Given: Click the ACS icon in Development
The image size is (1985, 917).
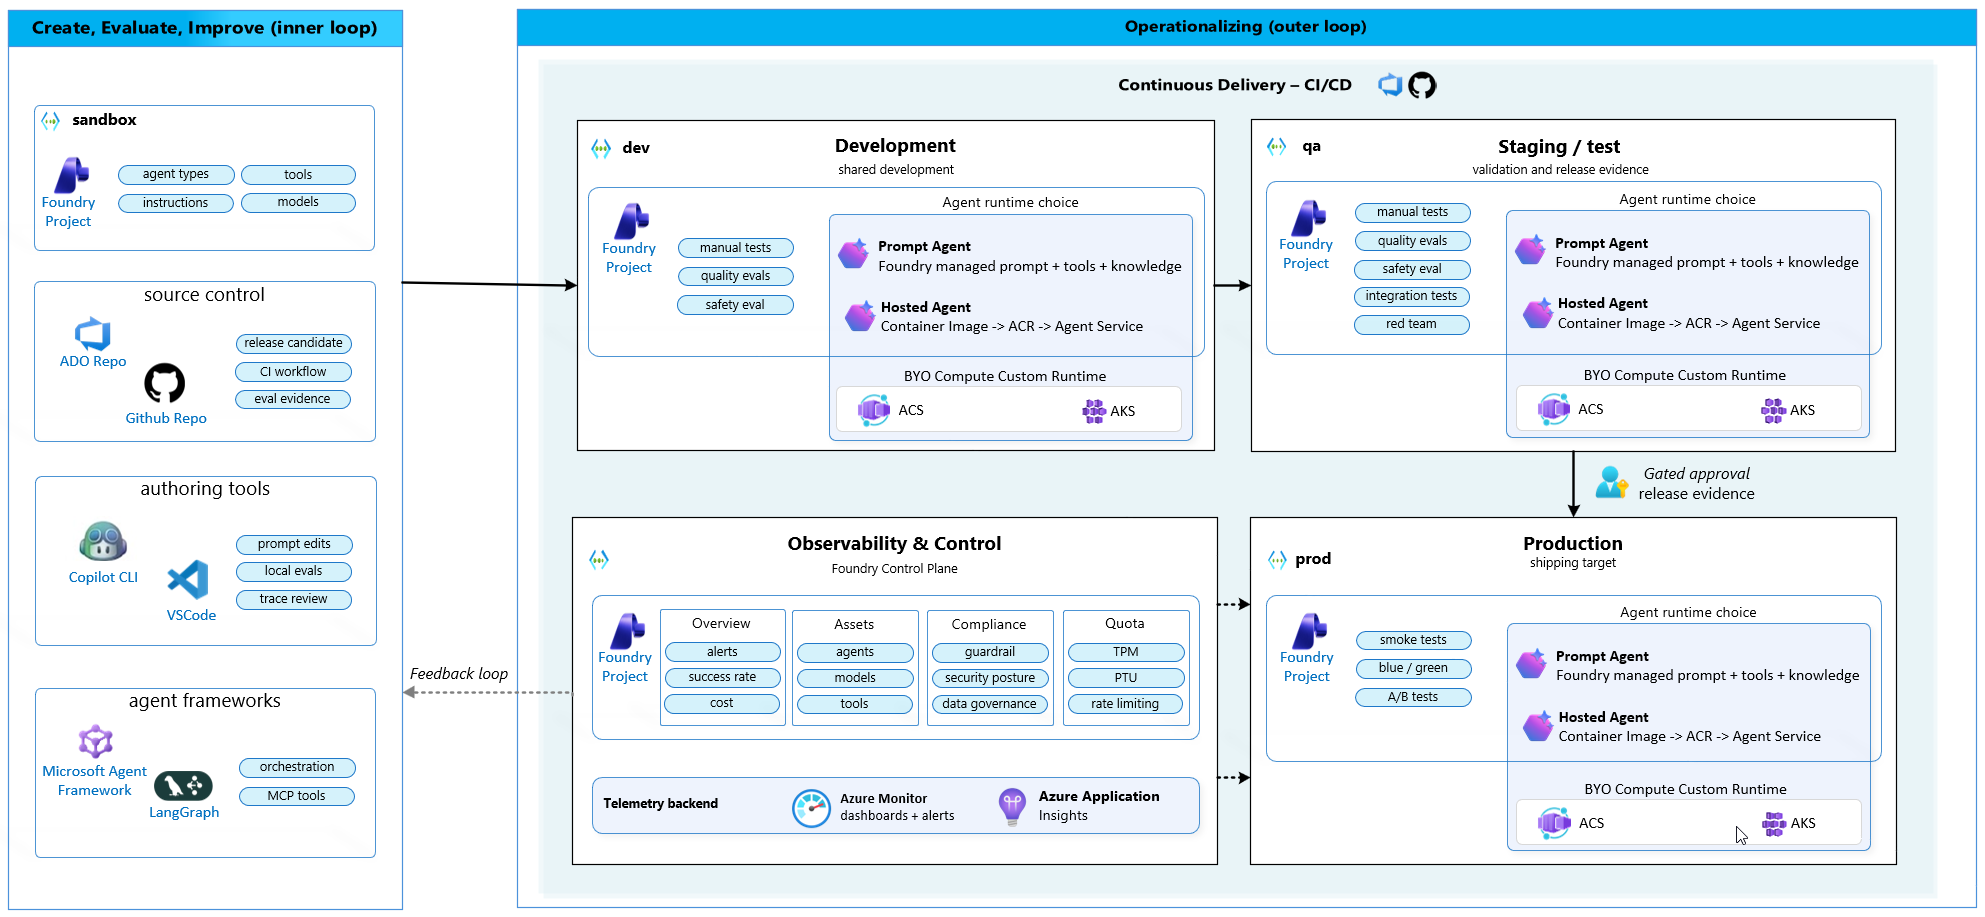Looking at the screenshot, I should [874, 409].
